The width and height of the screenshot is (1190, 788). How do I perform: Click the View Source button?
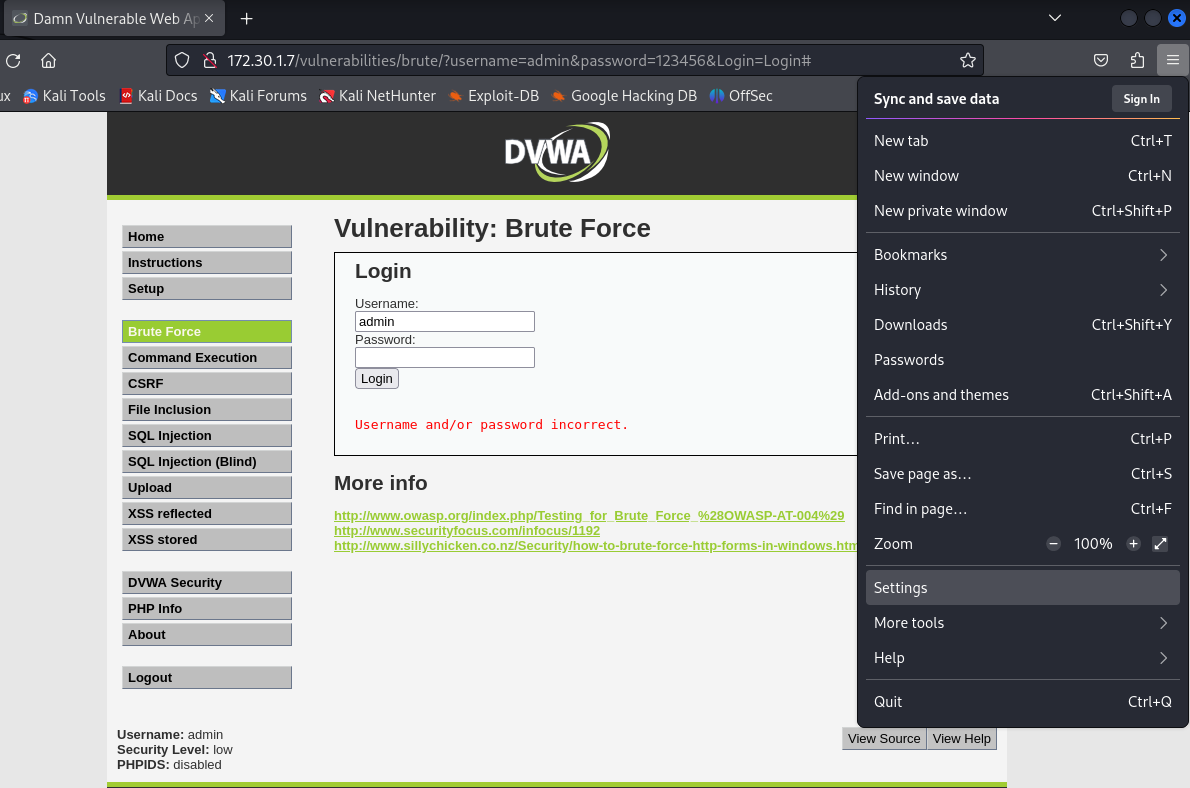(884, 739)
